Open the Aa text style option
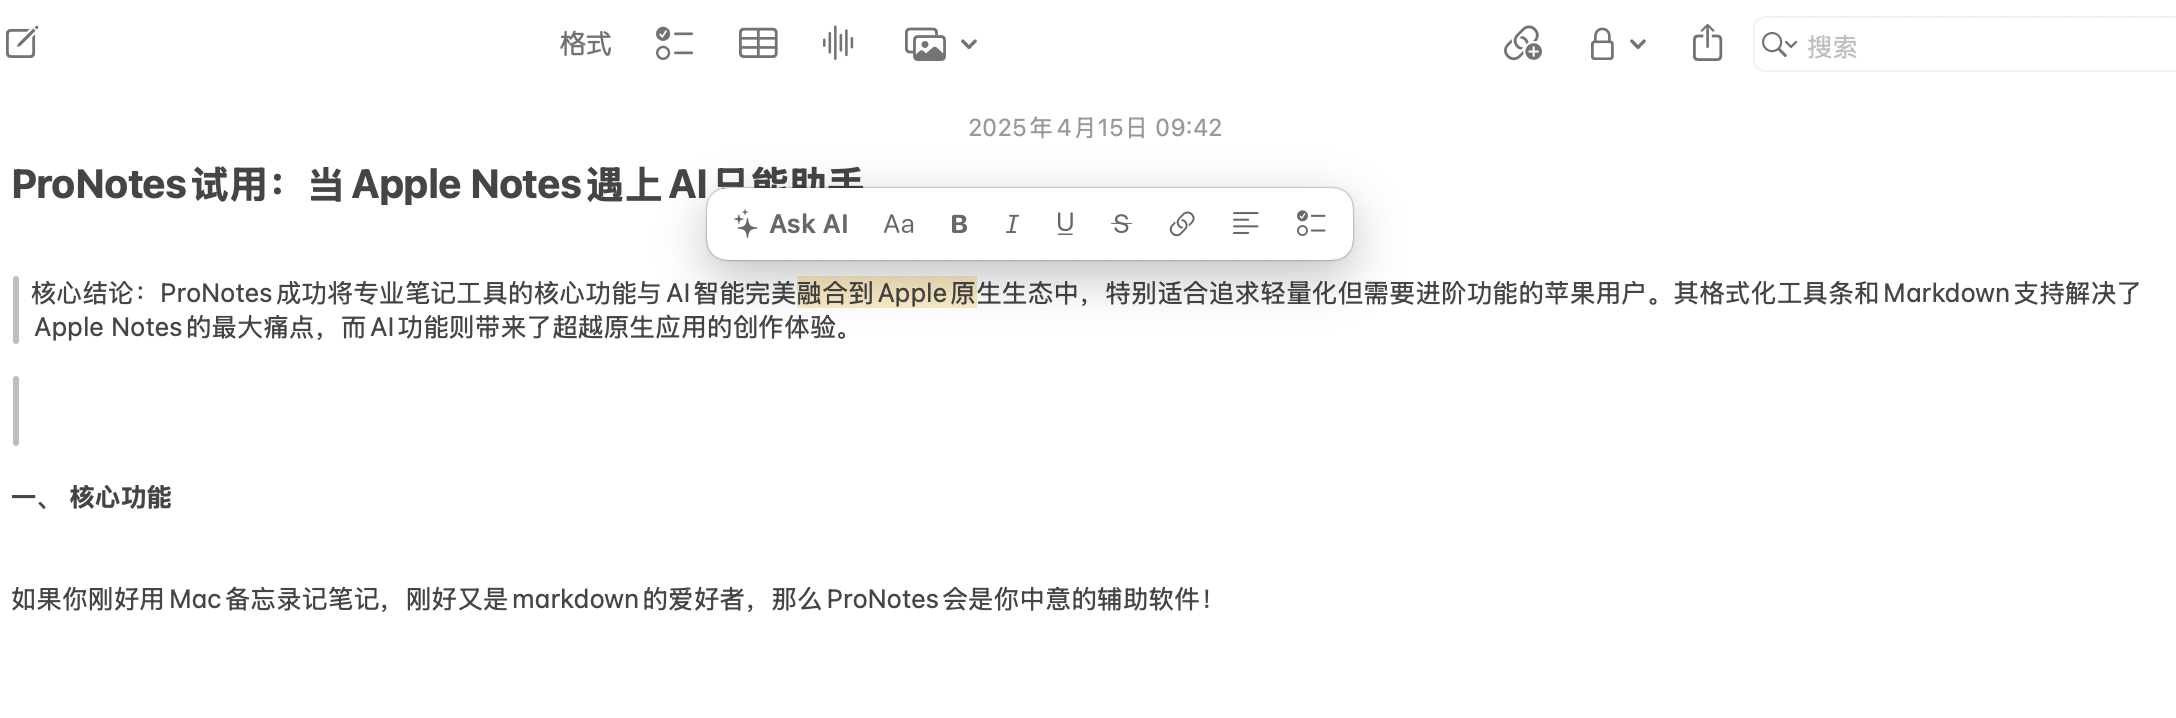The image size is (2176, 718). point(898,224)
